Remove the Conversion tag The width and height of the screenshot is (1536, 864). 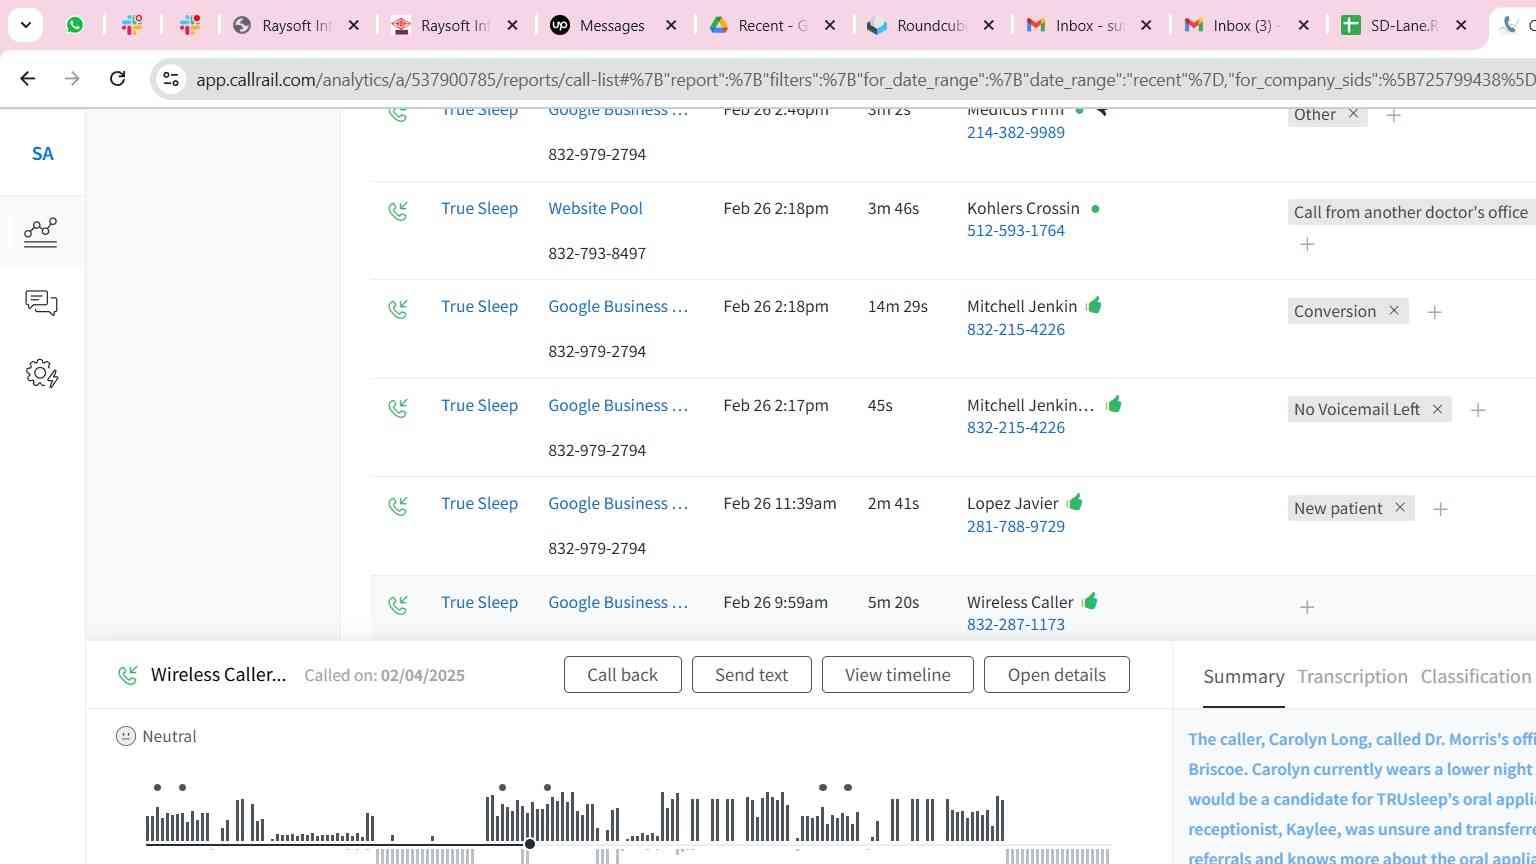pyautogui.click(x=1394, y=311)
